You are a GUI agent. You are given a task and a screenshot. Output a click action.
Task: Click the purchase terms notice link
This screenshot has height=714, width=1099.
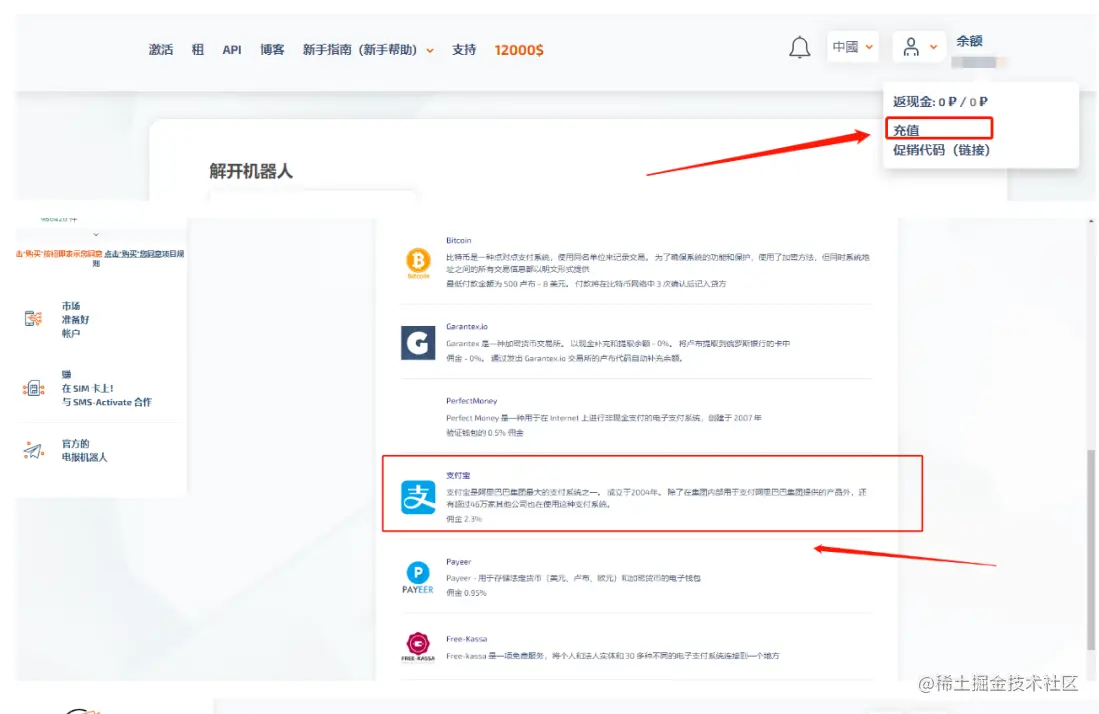click(100, 257)
